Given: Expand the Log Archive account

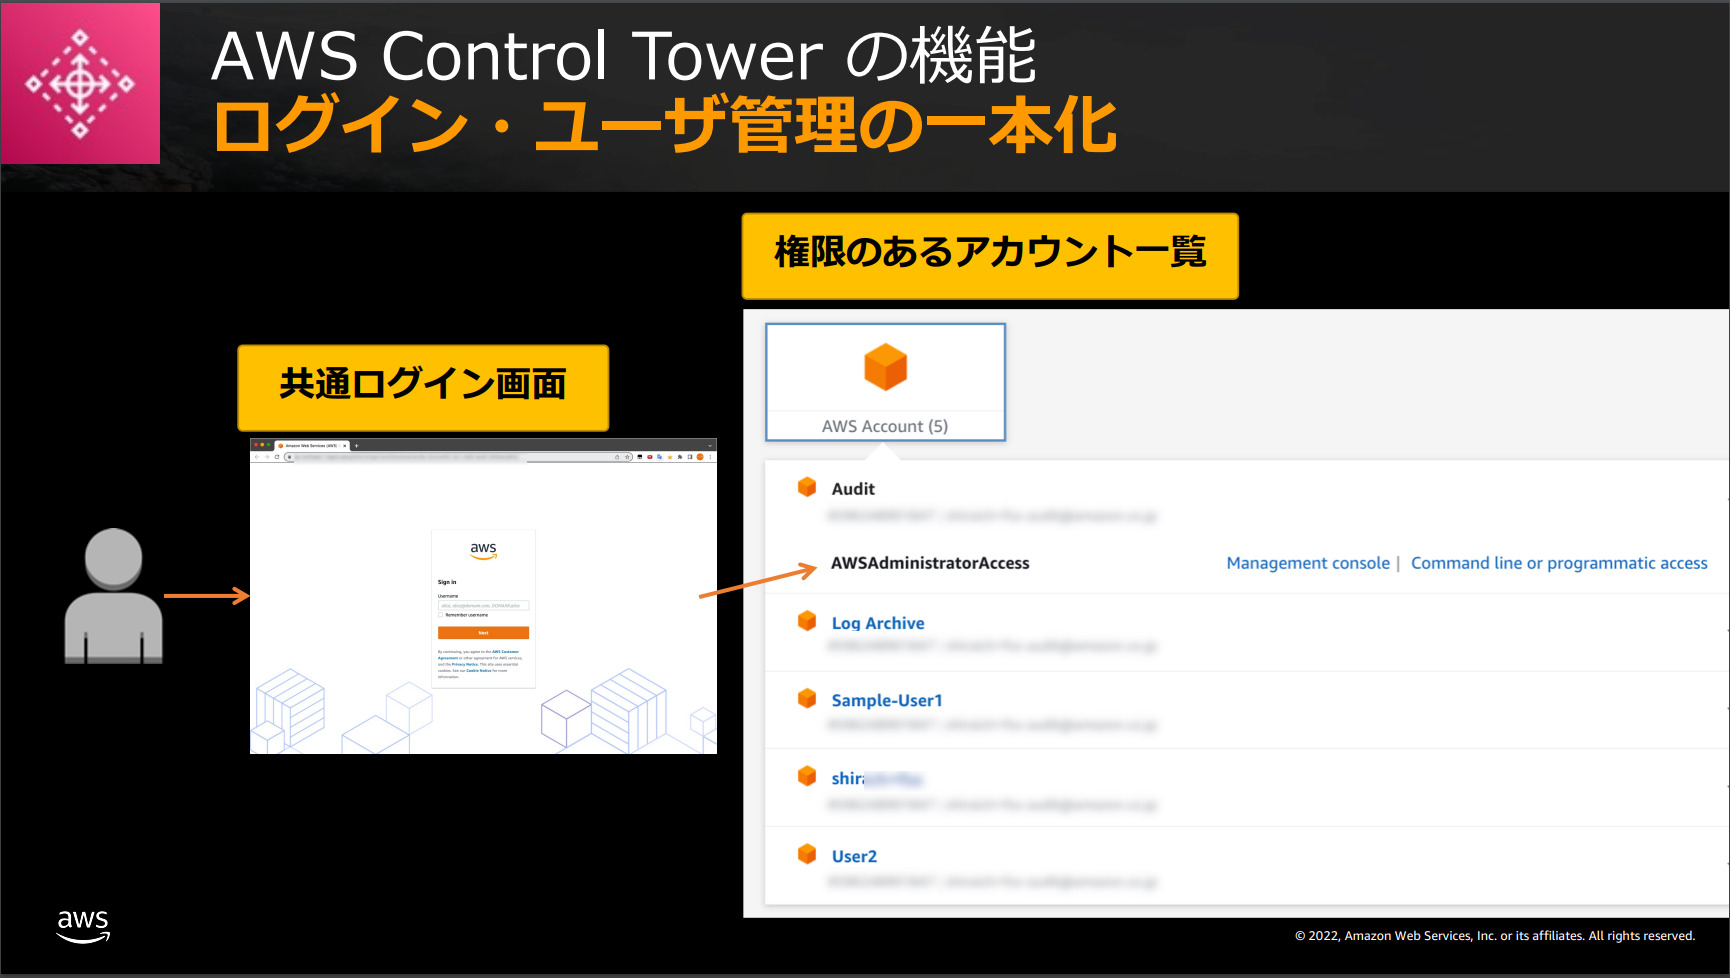Looking at the screenshot, I should click(878, 623).
